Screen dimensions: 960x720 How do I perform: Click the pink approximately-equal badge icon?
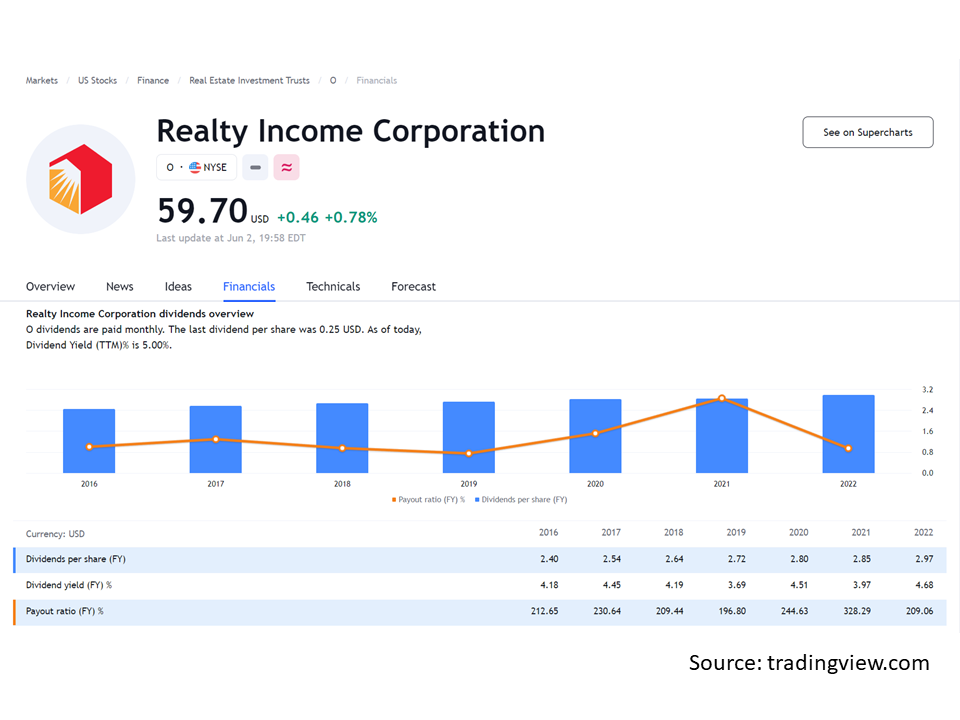click(286, 168)
